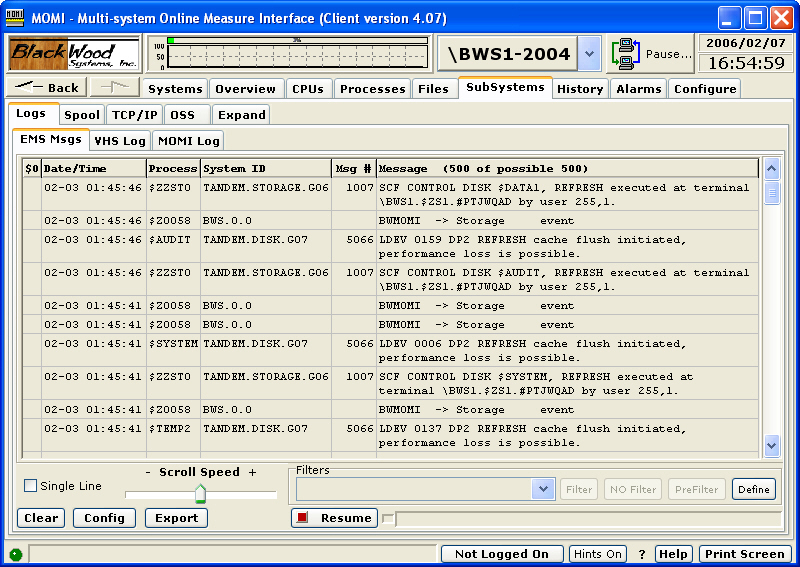Click the forward navigation arrow button

[x=114, y=87]
